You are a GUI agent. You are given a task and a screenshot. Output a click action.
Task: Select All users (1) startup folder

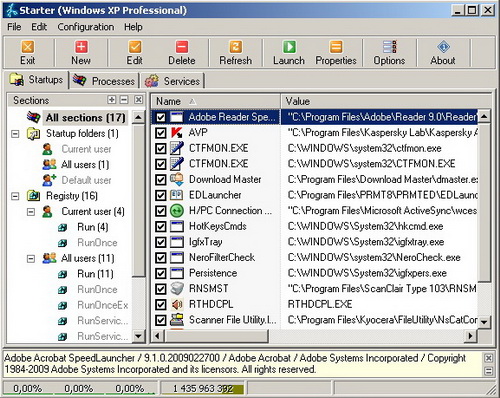85,165
